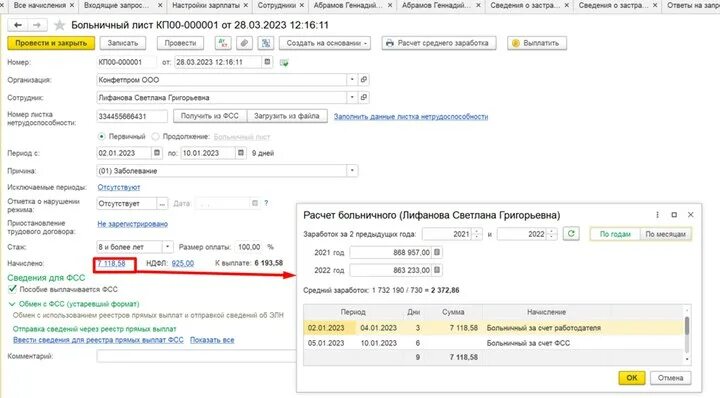Open Сотрудник Лифанова card icon
Screen dimensions: 720x398
click(x=364, y=97)
